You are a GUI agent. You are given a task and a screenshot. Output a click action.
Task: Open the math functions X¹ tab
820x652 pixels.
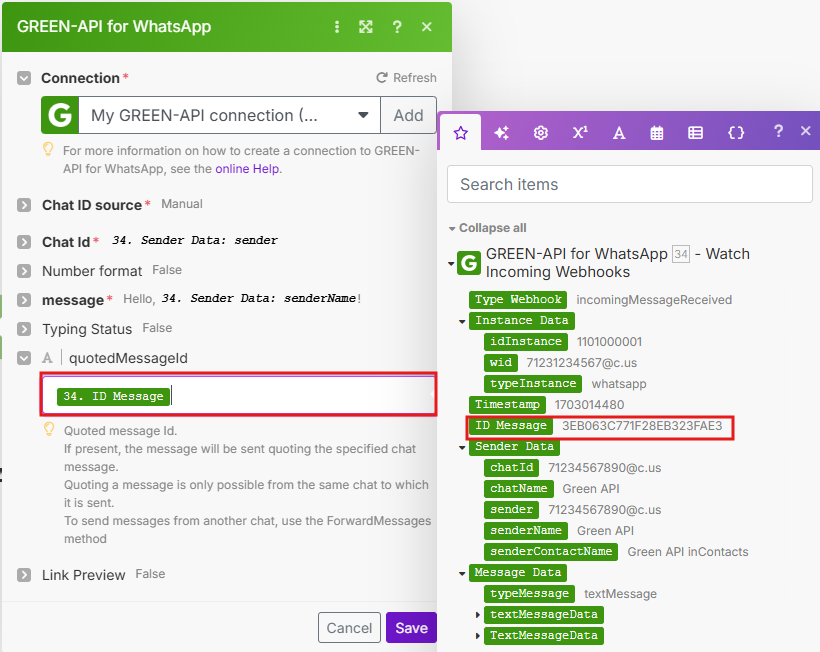(x=580, y=132)
